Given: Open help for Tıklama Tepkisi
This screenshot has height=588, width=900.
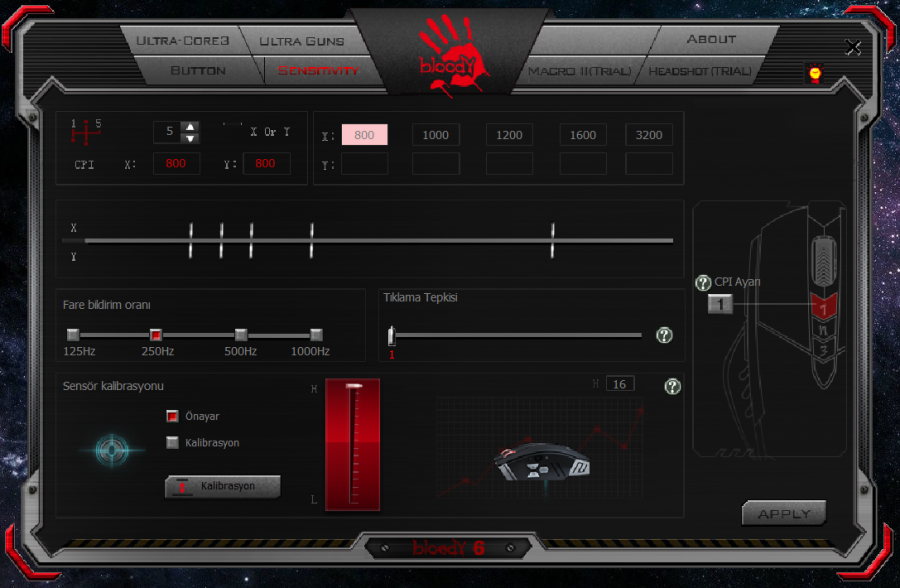Looking at the screenshot, I should coord(664,335).
